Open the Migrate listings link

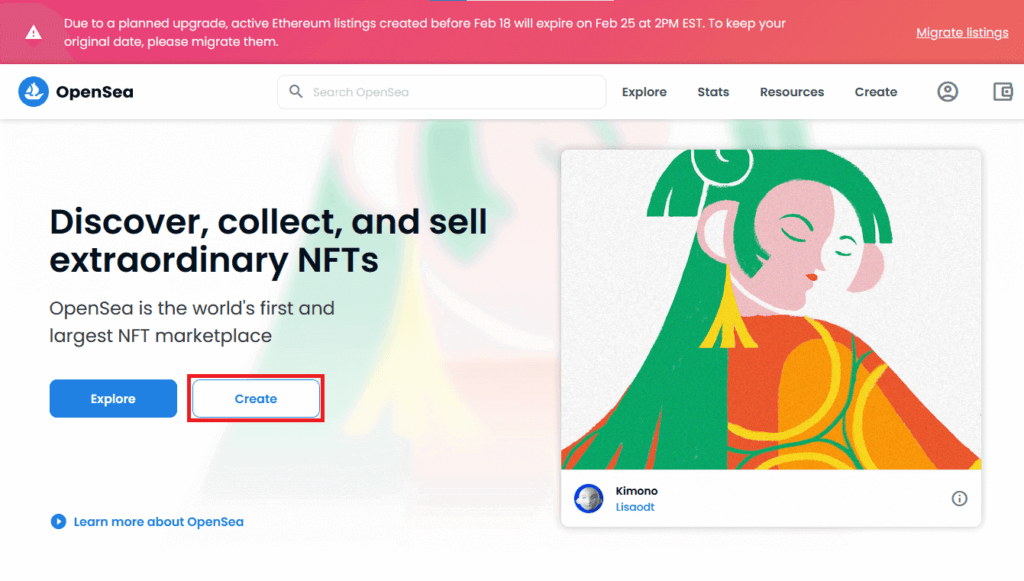pyautogui.click(x=962, y=33)
